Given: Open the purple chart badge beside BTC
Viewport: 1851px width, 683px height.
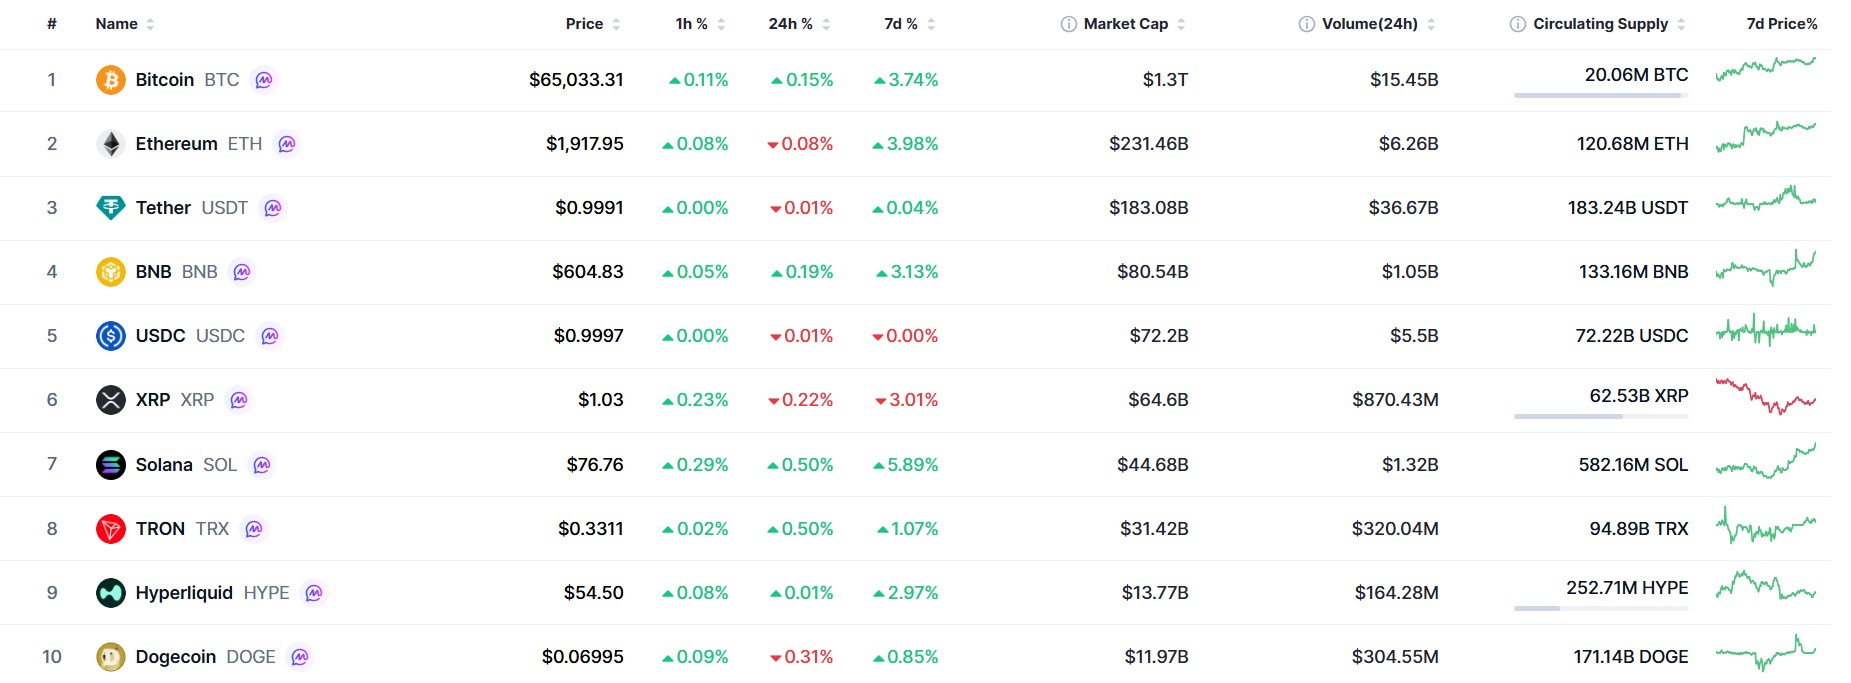Looking at the screenshot, I should 264,80.
